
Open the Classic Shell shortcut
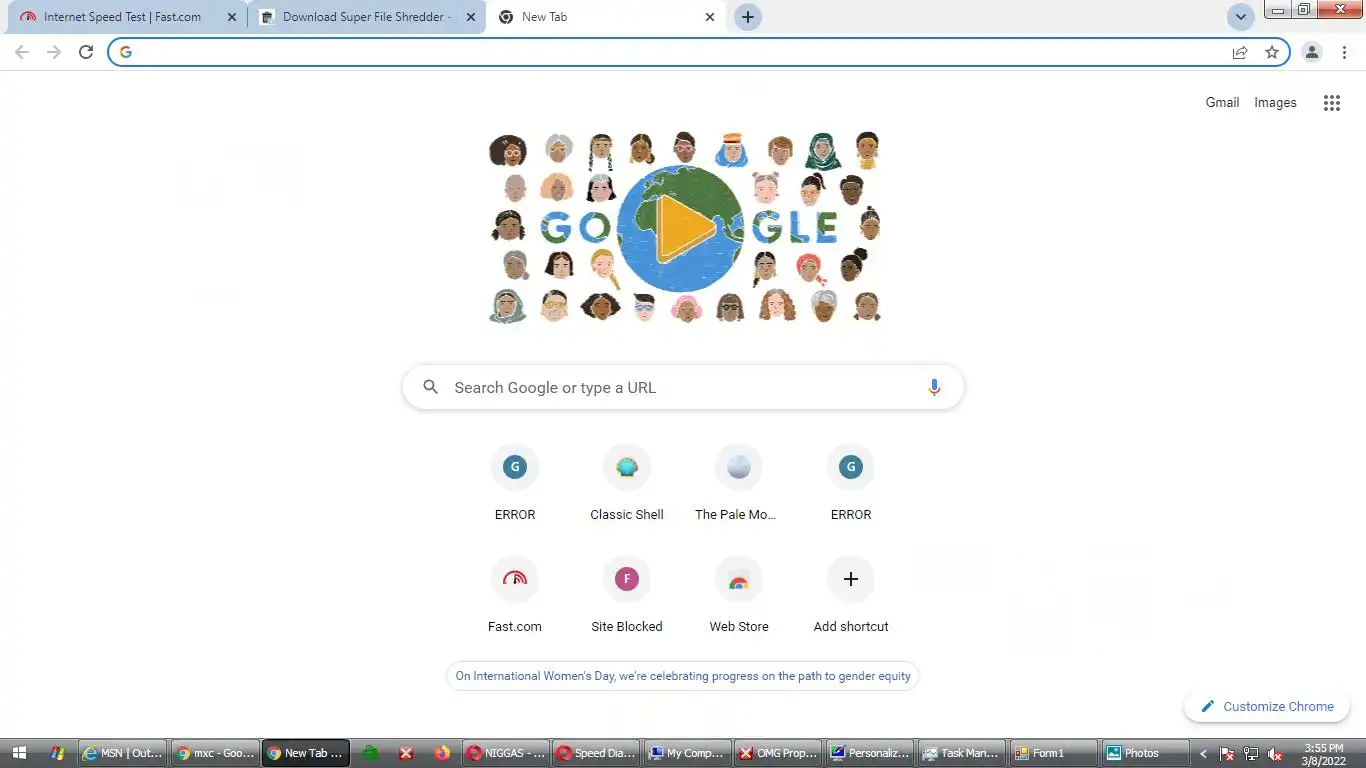(627, 483)
